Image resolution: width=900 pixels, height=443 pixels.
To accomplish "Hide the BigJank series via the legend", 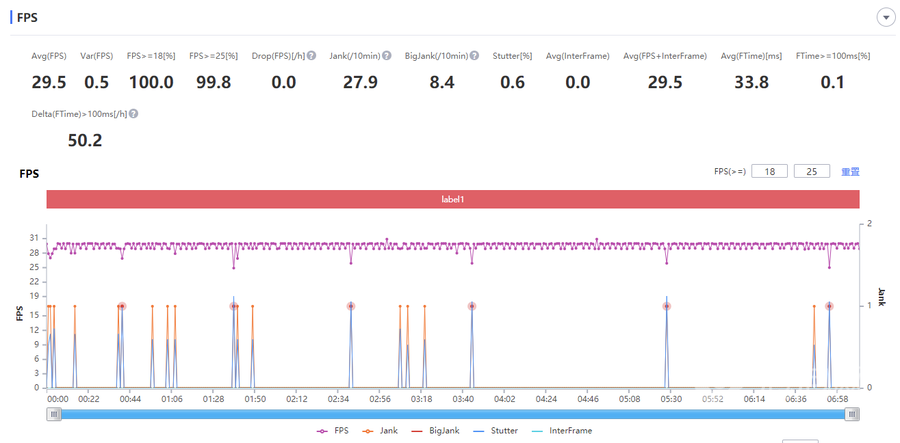I will (x=440, y=431).
